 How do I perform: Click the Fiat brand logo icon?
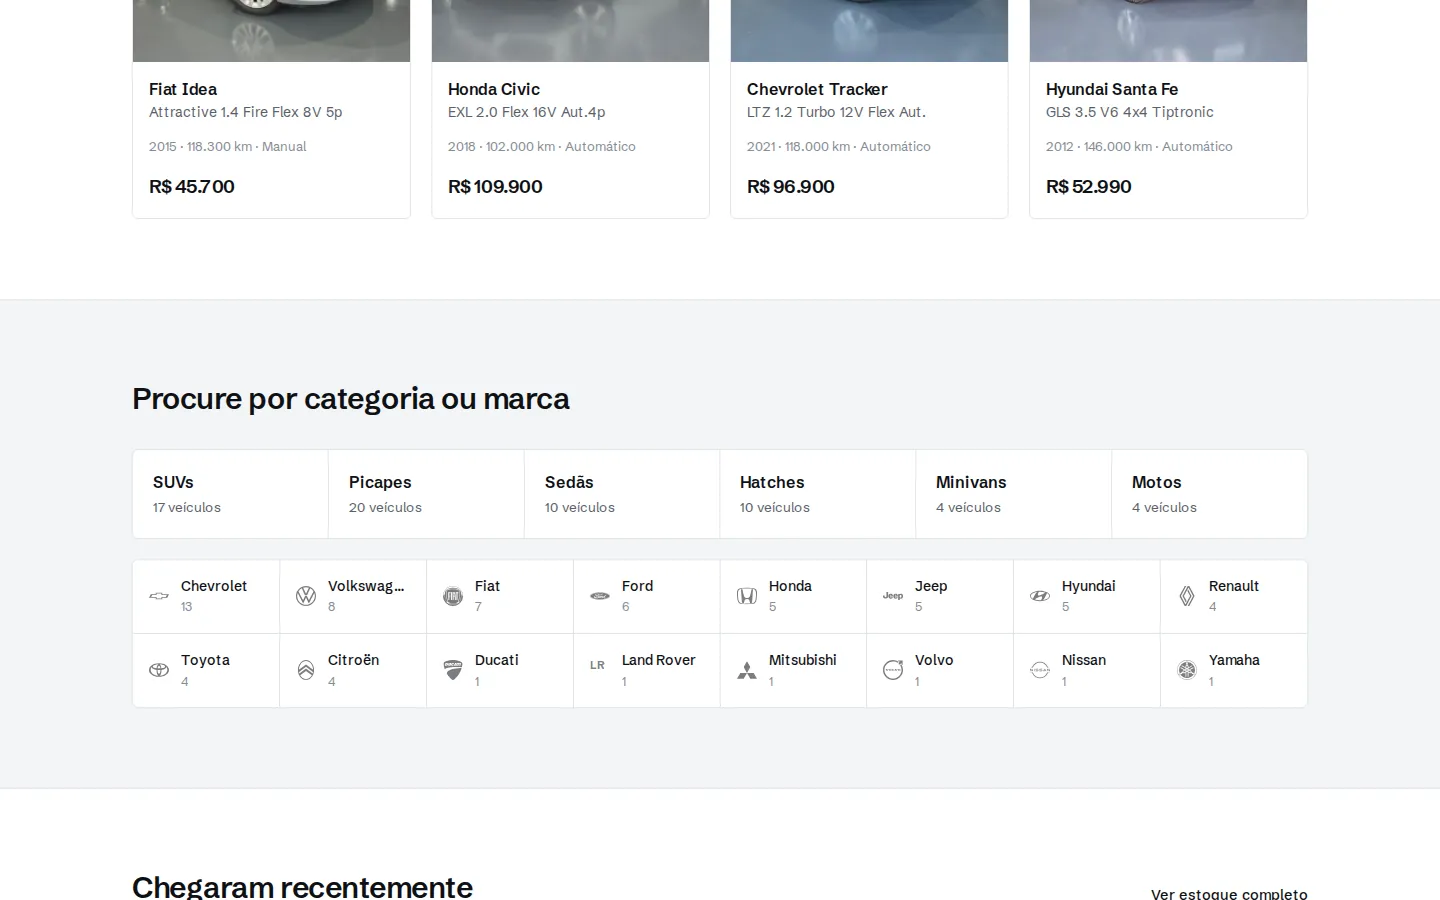pyautogui.click(x=453, y=596)
